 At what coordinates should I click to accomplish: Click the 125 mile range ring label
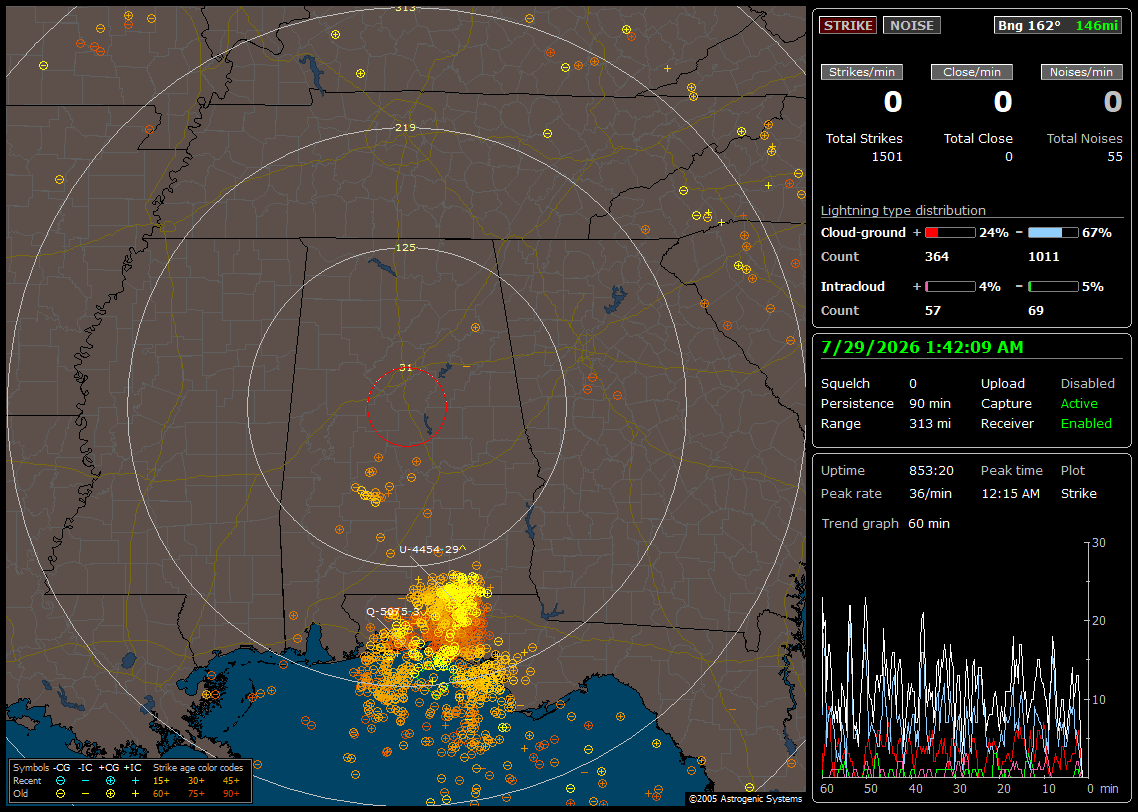(x=405, y=248)
